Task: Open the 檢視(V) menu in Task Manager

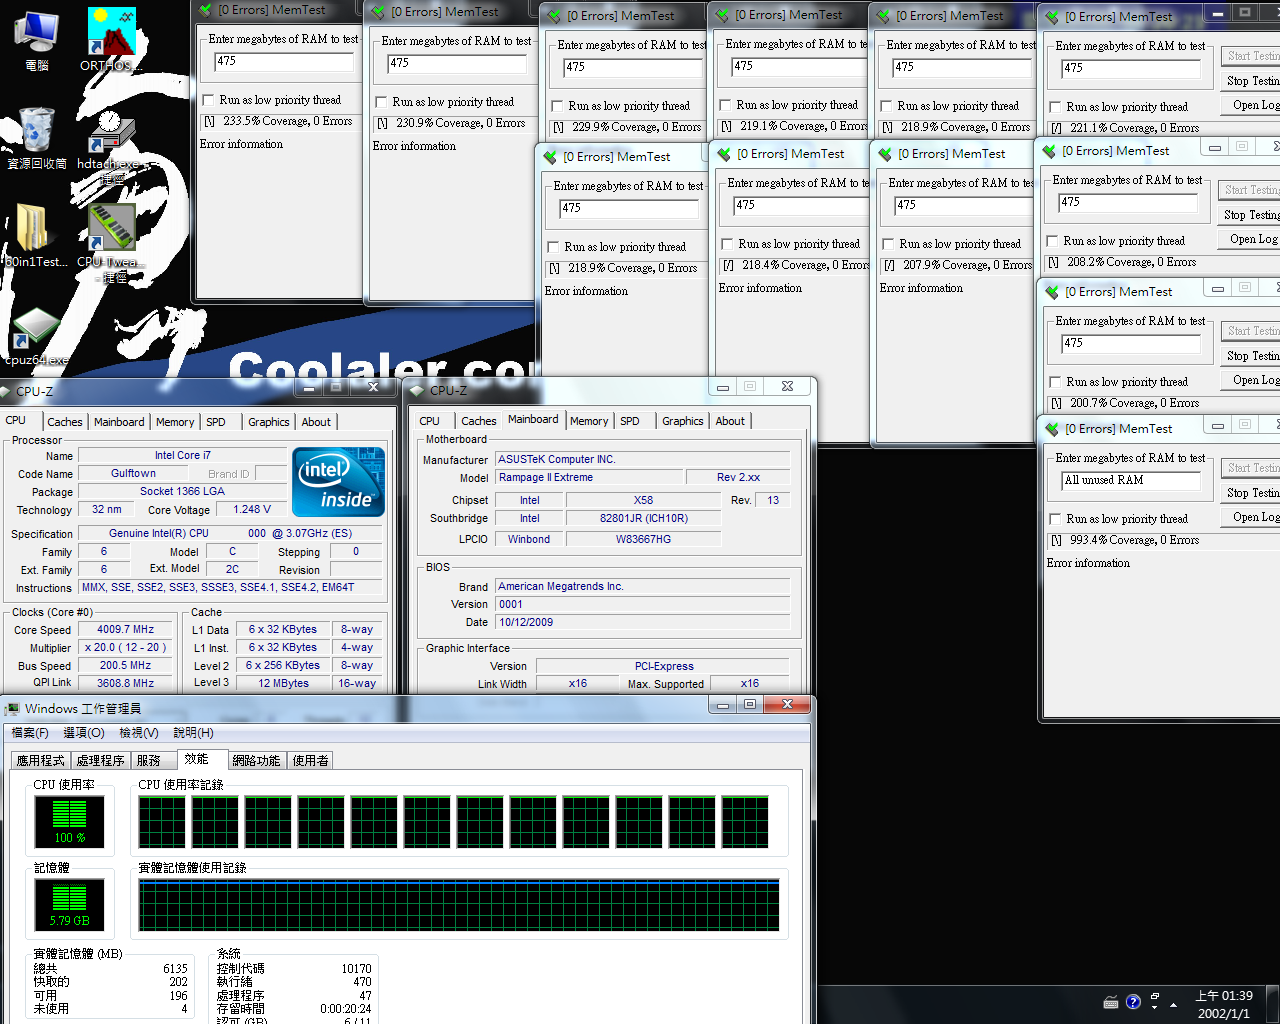Action: coord(139,733)
